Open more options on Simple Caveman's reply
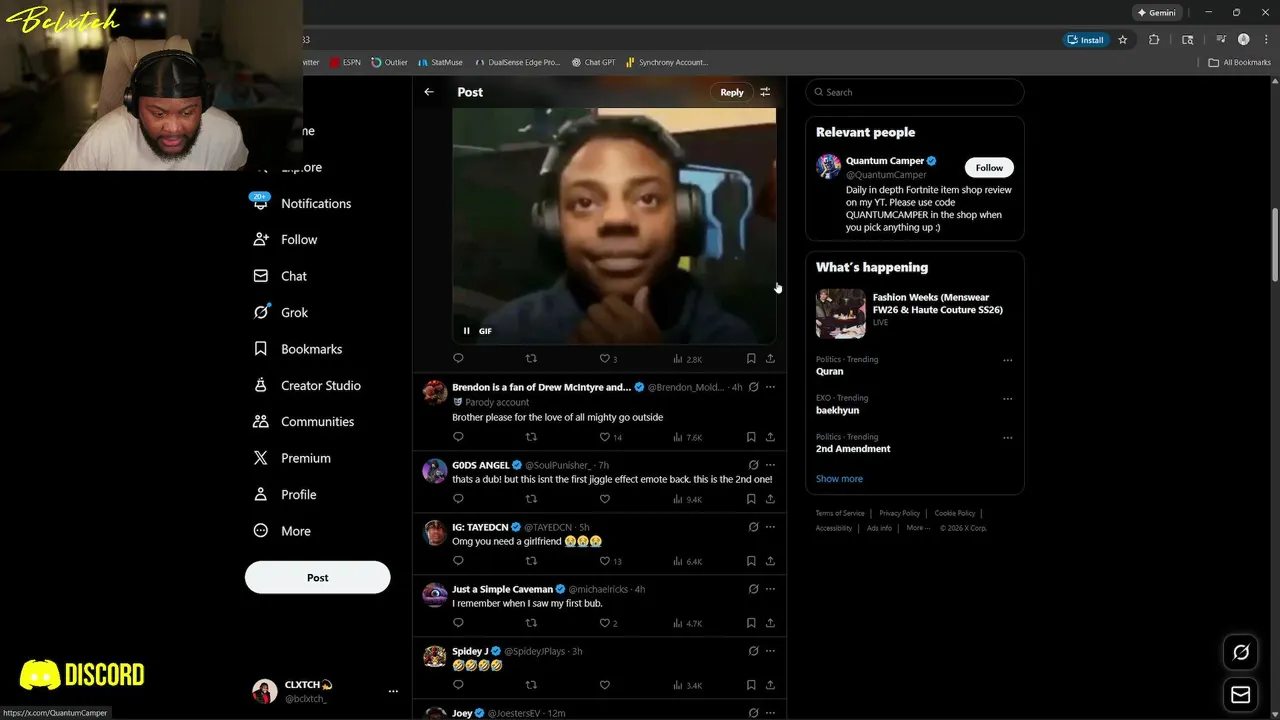Viewport: 1280px width, 720px height. [x=770, y=589]
